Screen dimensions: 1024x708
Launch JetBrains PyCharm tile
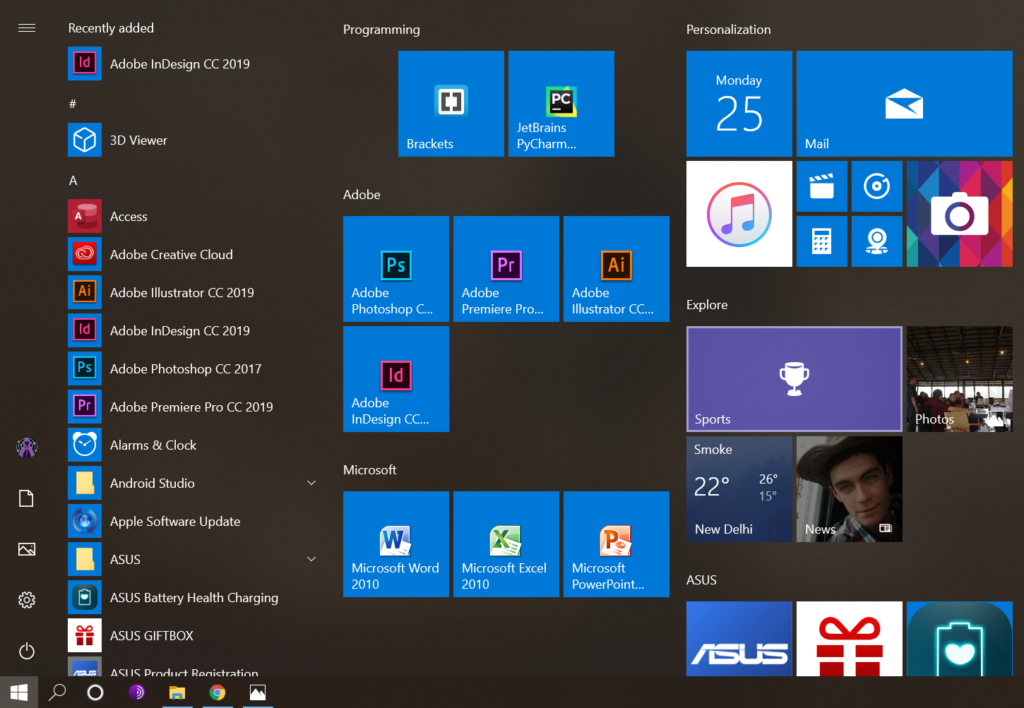tap(561, 104)
